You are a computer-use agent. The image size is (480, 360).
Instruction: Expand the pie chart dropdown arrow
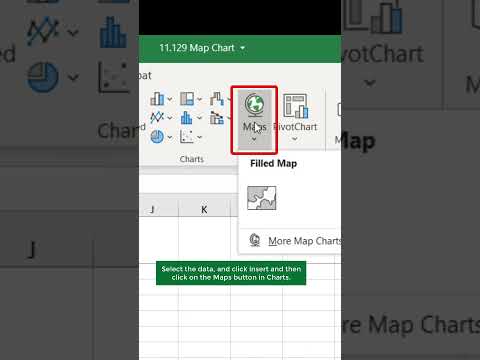coord(170,137)
